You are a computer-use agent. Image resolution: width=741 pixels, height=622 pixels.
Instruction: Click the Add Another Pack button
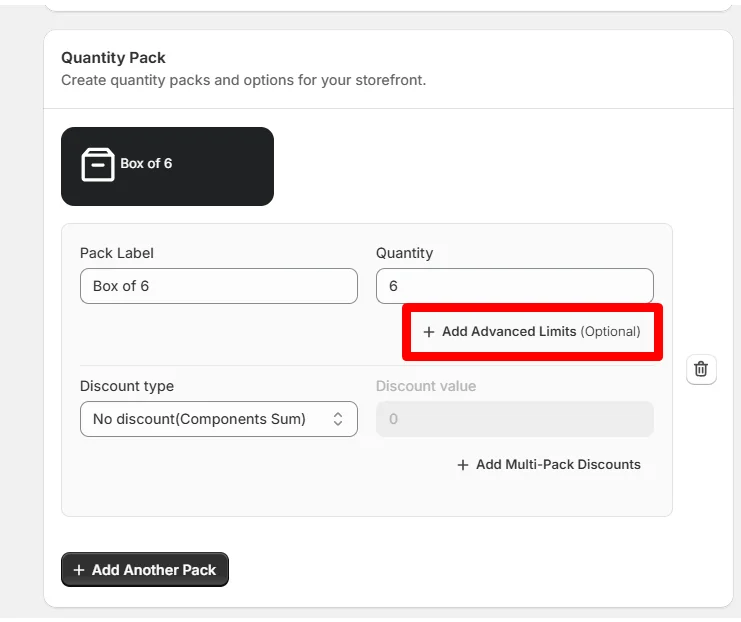point(145,570)
